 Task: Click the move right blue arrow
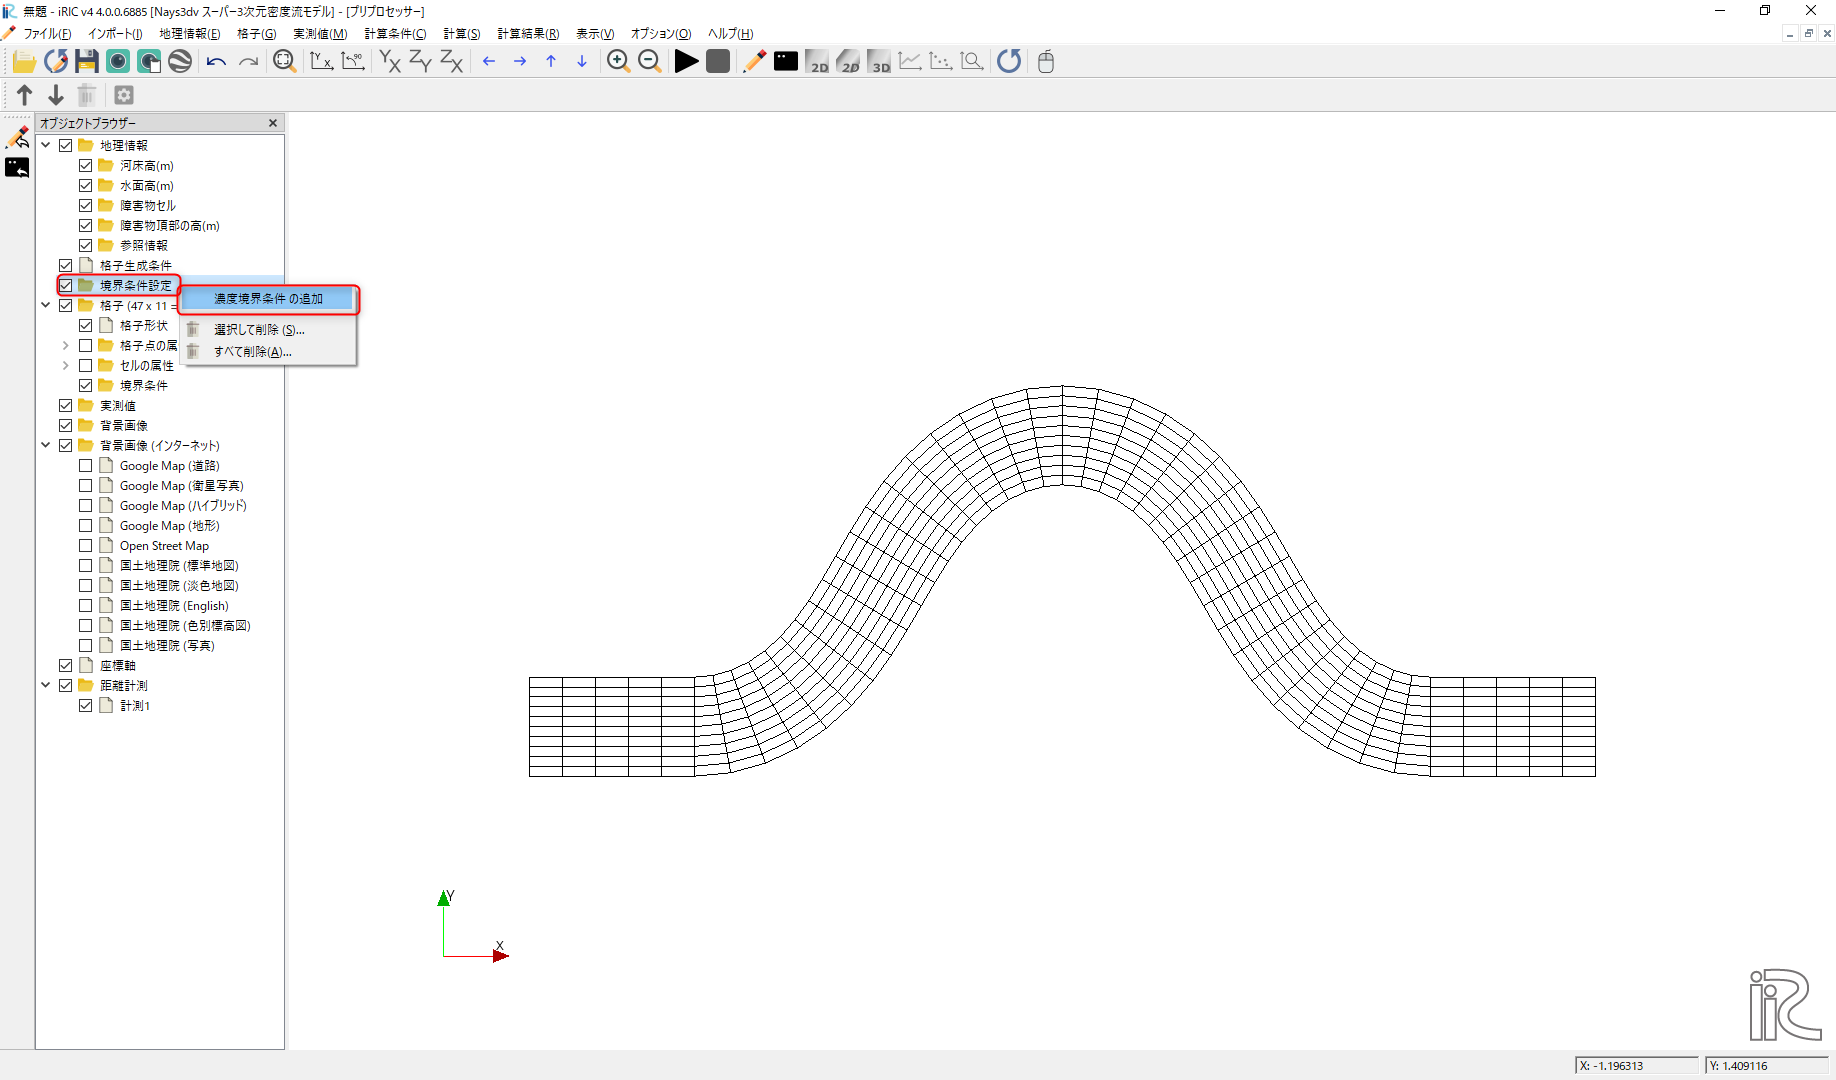click(x=520, y=62)
